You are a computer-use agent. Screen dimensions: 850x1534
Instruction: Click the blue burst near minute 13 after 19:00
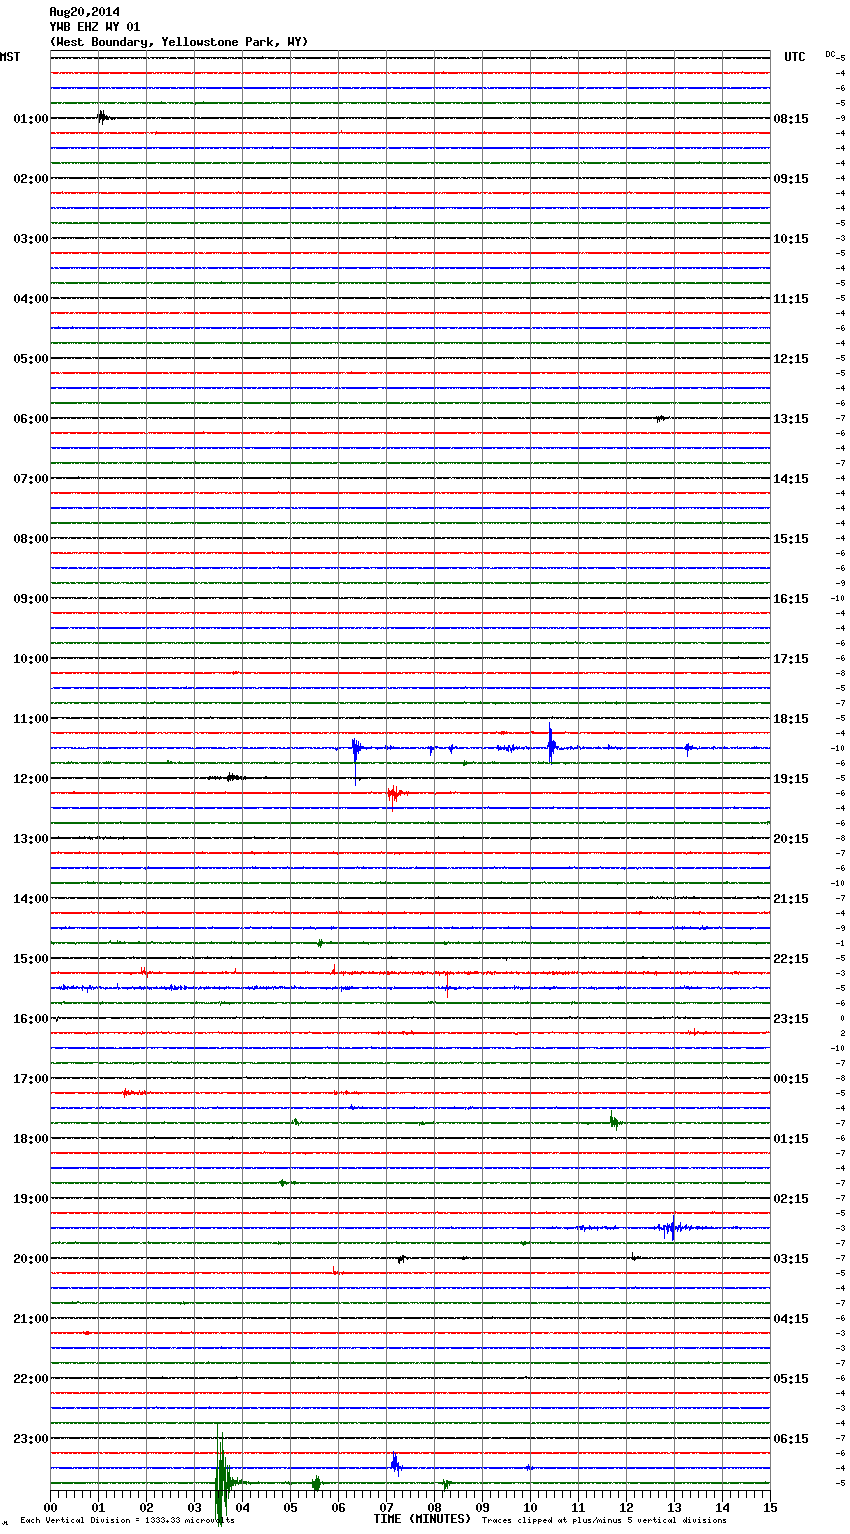672,1227
